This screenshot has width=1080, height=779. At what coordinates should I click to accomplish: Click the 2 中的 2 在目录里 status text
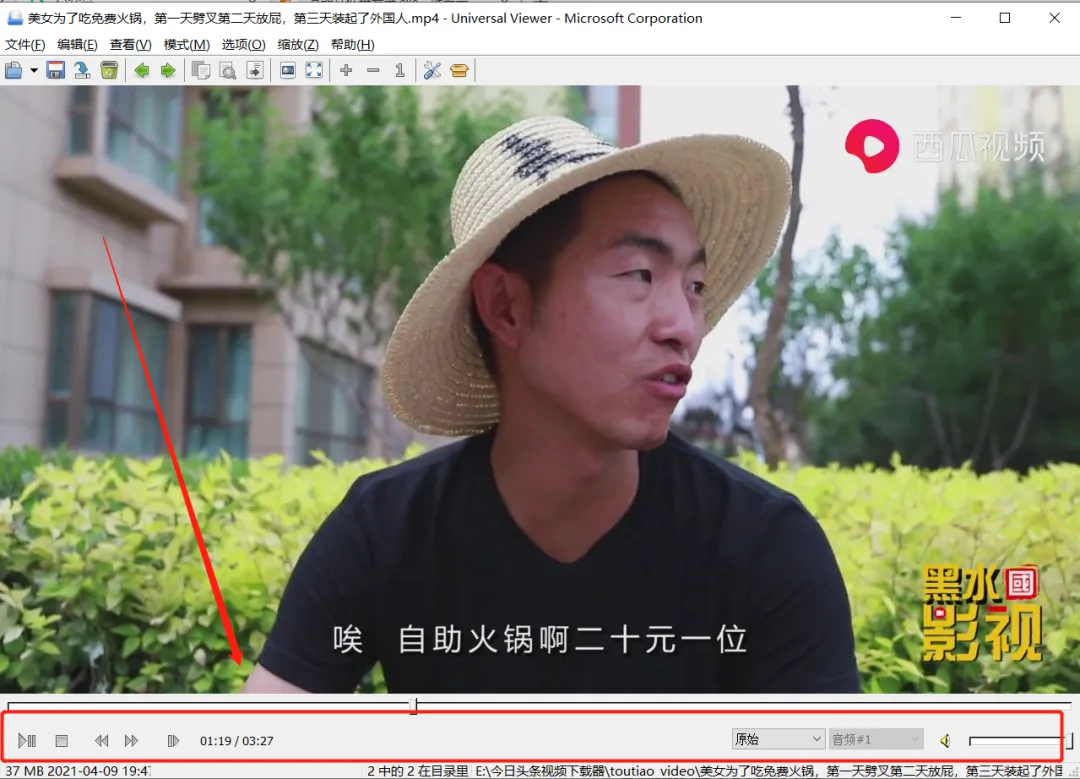417,771
